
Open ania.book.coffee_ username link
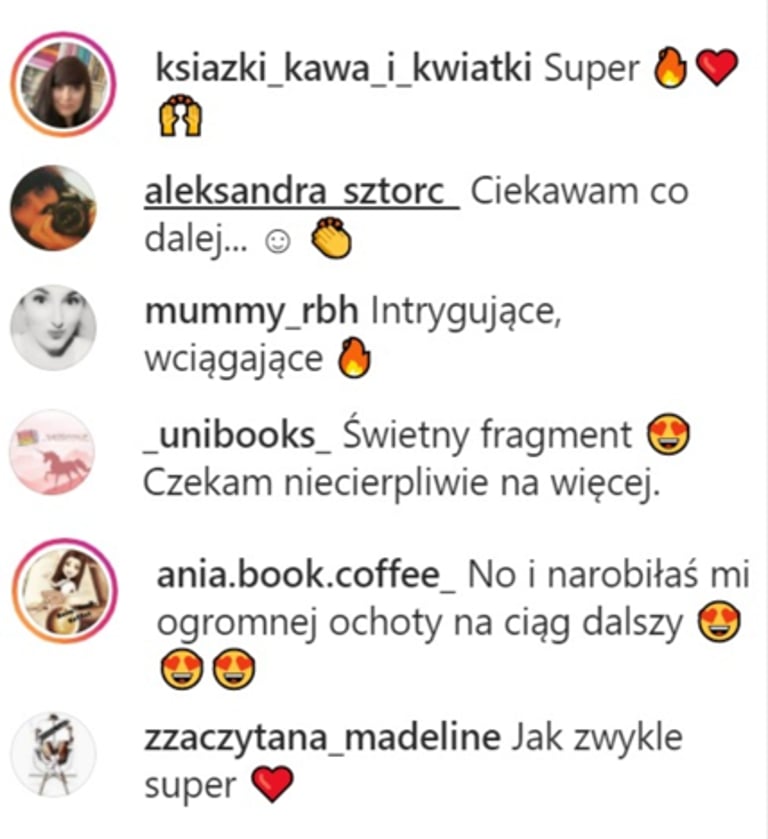coord(306,575)
